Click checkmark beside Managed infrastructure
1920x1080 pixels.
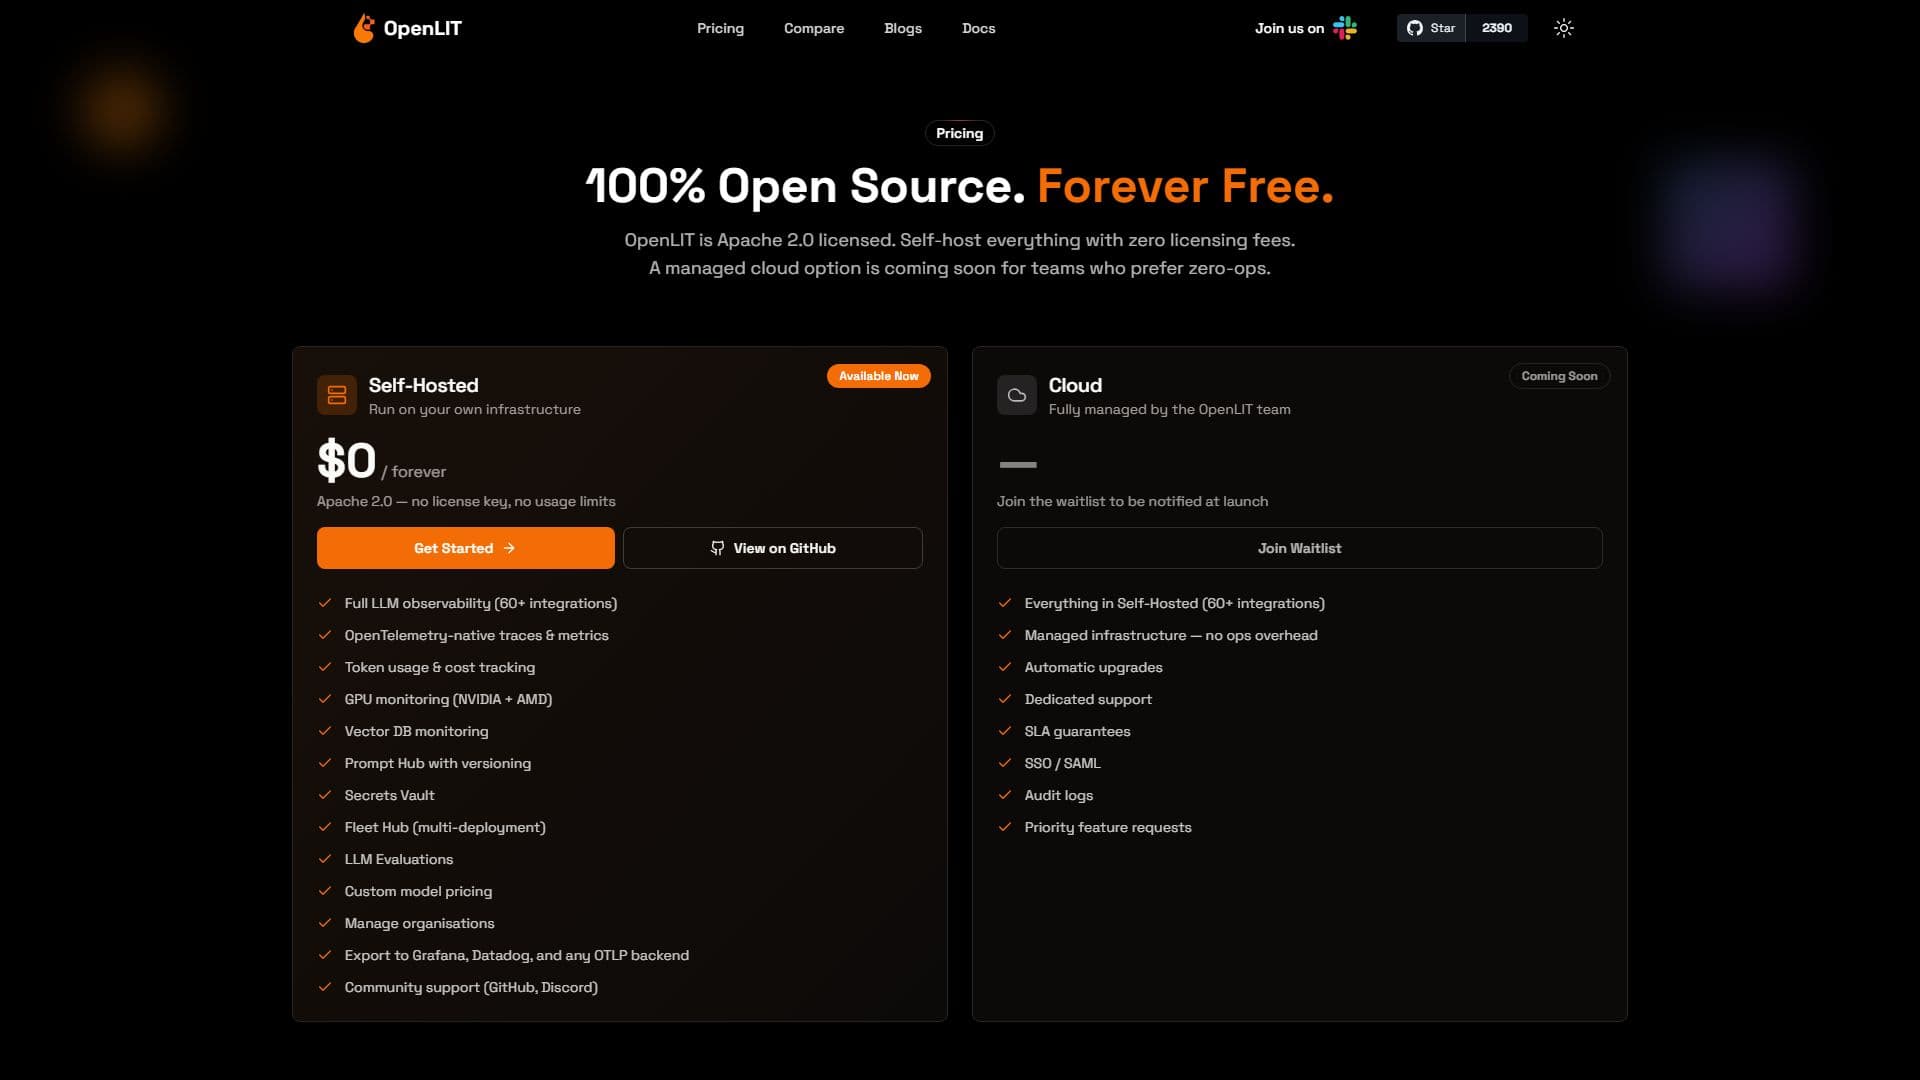coord(1005,635)
